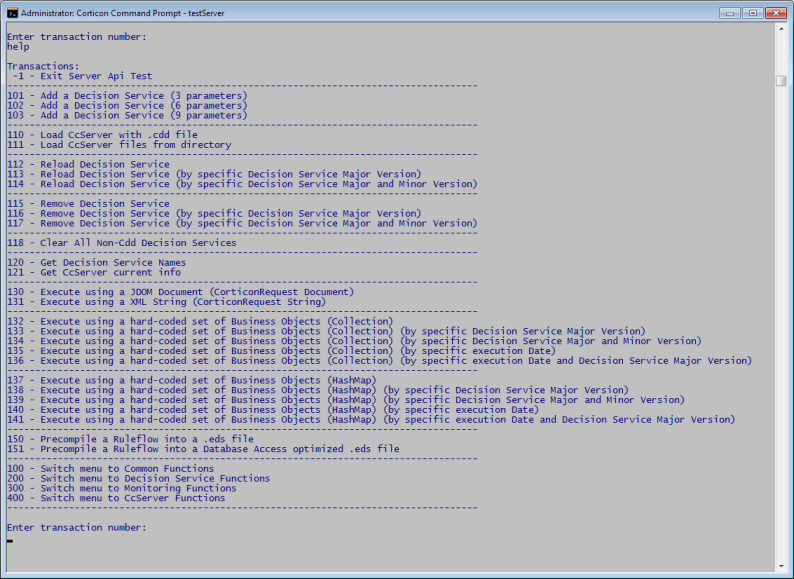The image size is (794, 579).
Task: Click line '100 - Switch menu to Common Functions'
Action: pyautogui.click(x=110, y=469)
